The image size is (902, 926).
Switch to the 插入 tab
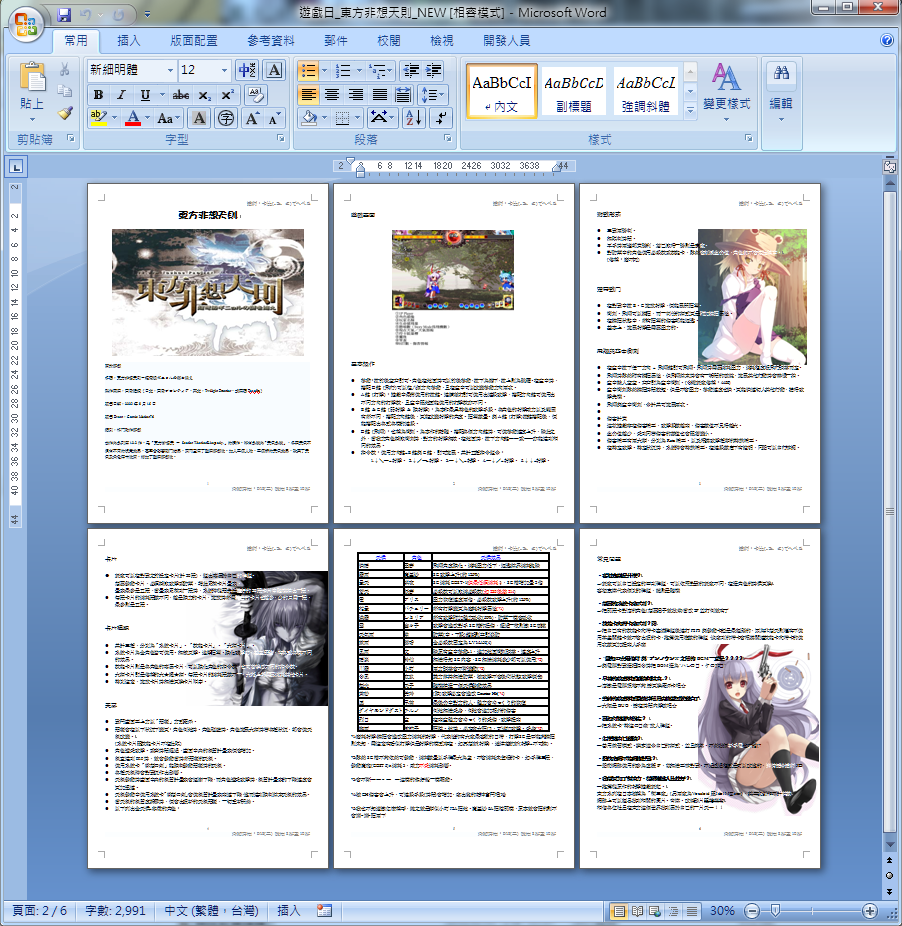[x=129, y=41]
